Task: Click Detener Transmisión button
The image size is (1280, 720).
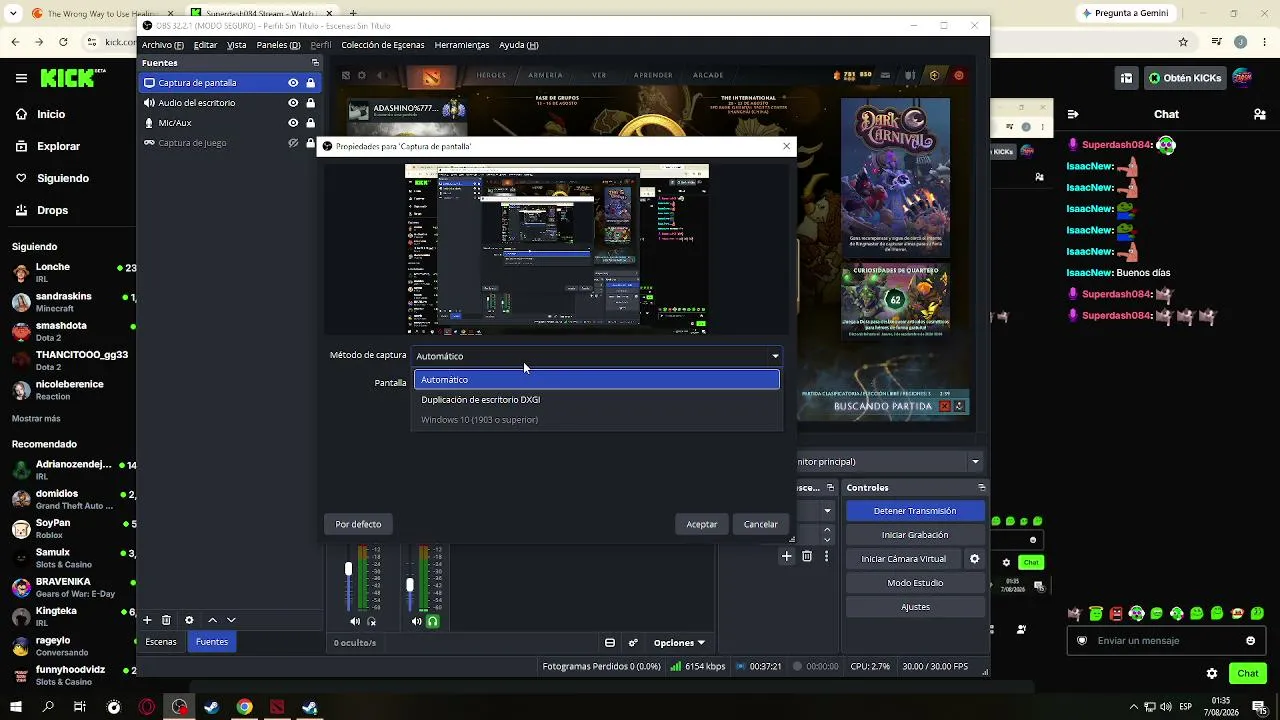Action: click(x=915, y=511)
